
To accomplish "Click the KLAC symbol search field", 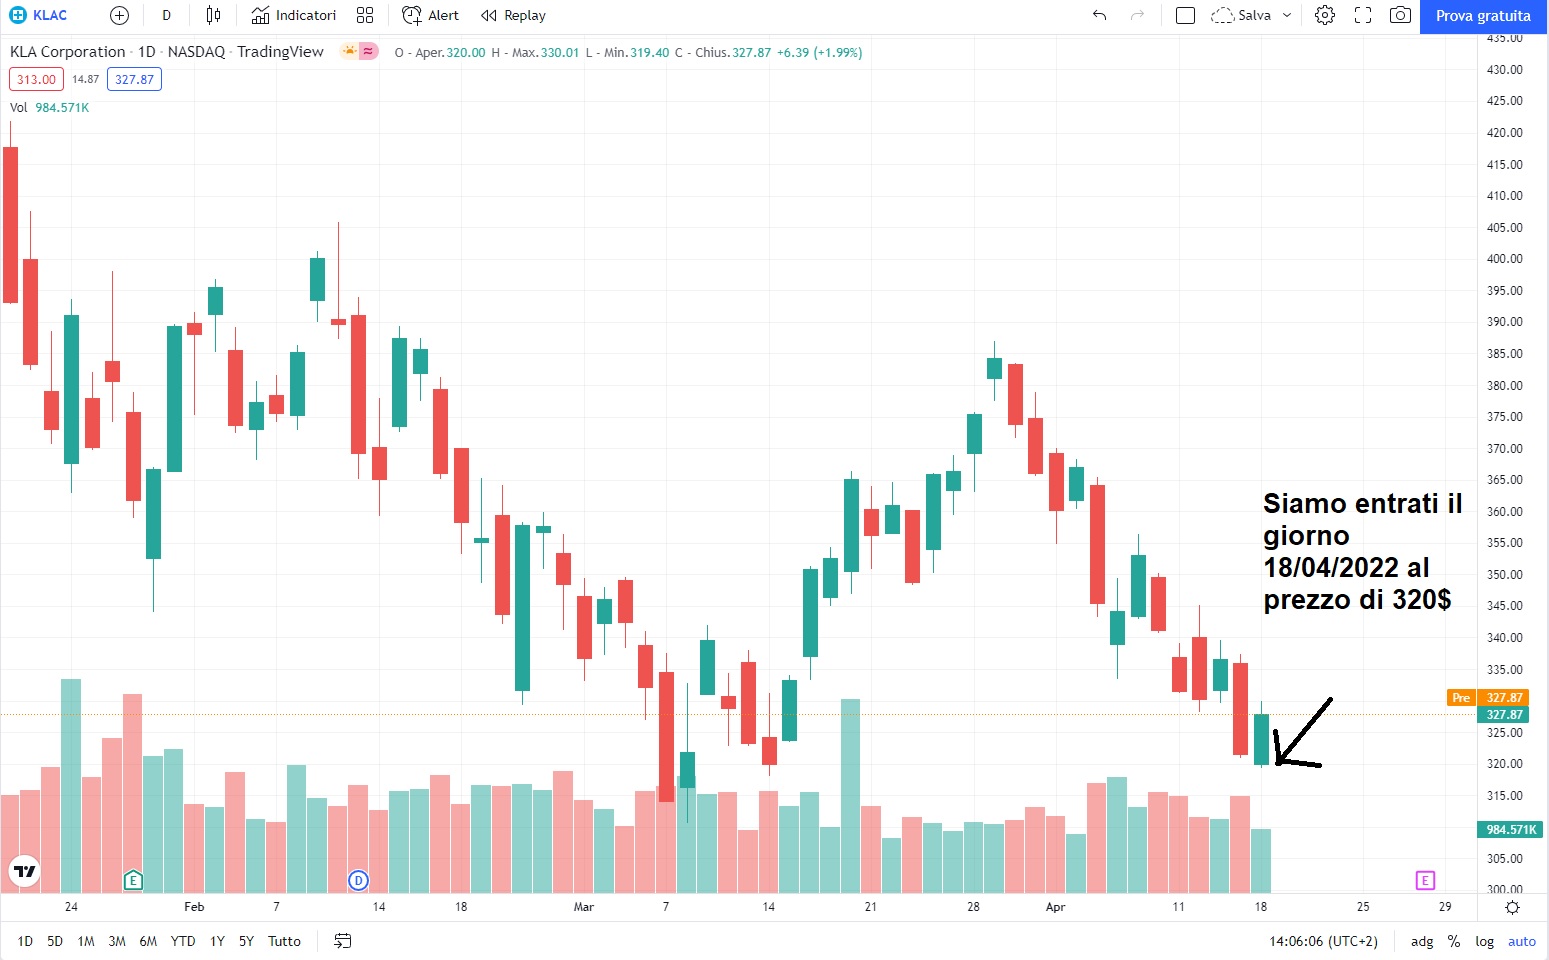I will tap(40, 15).
